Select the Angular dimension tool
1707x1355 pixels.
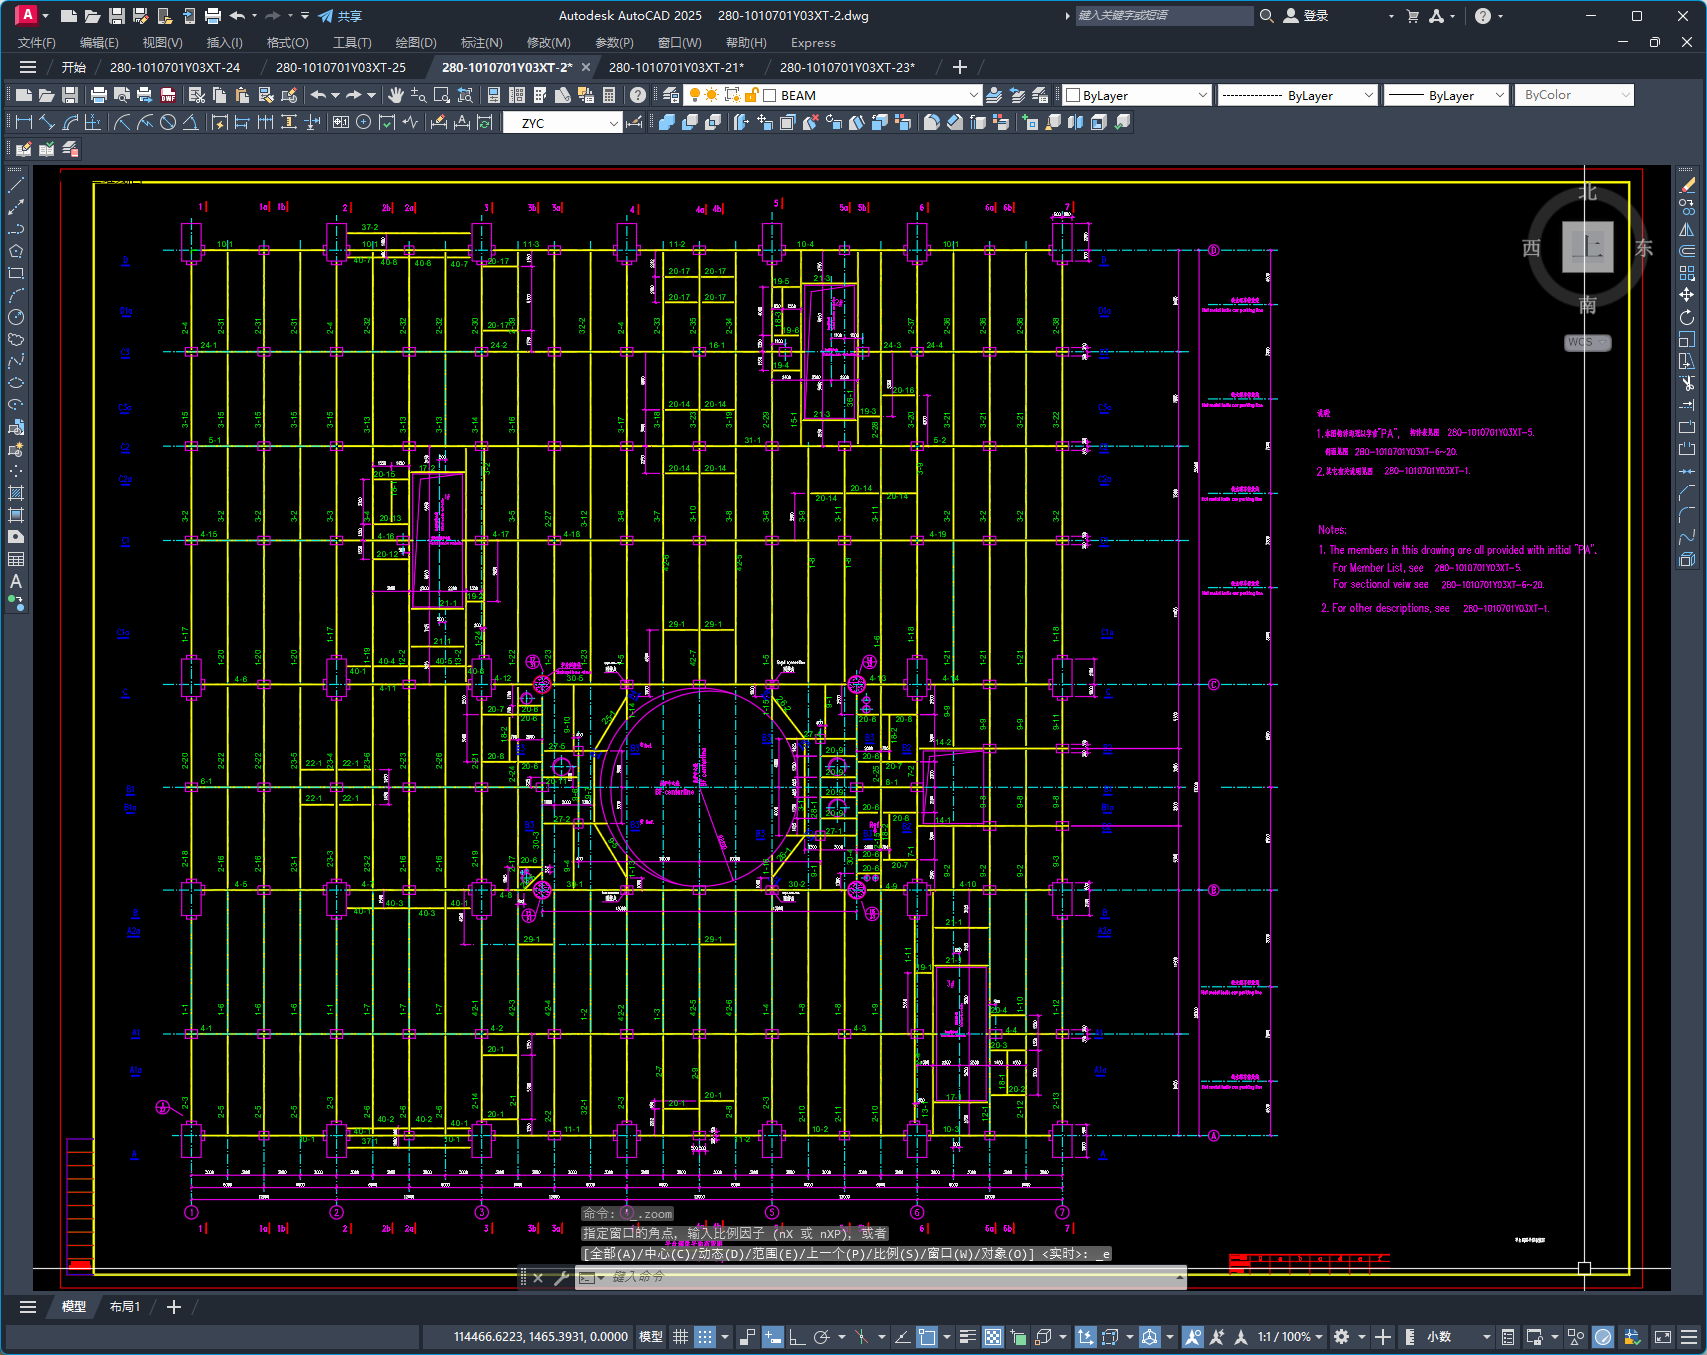190,122
